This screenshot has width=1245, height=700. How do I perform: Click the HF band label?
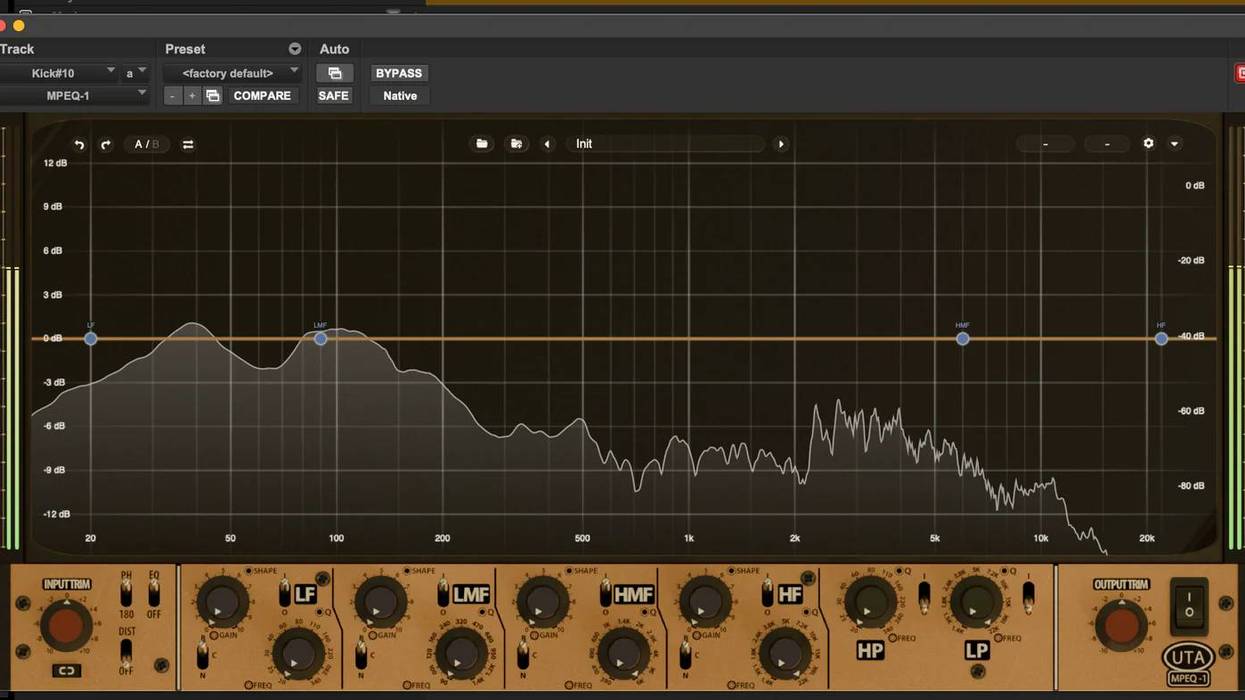pos(790,595)
